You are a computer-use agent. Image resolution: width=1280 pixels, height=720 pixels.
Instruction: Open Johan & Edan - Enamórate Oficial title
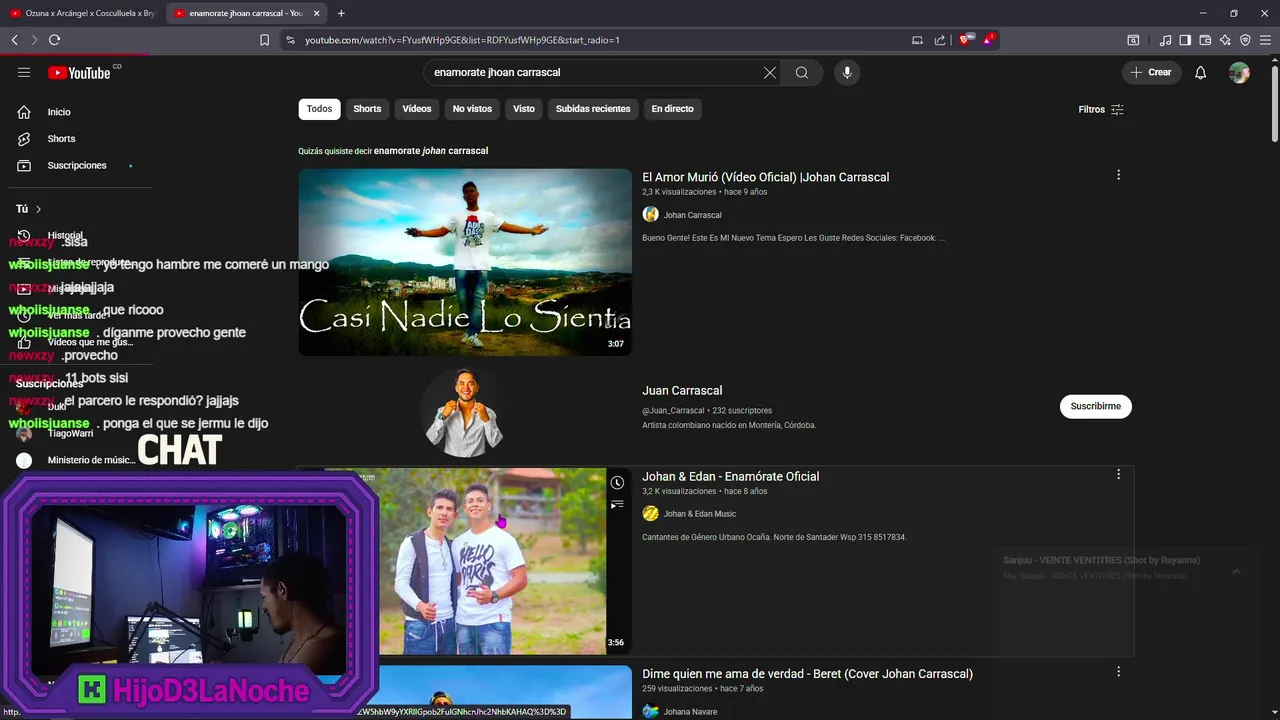pyautogui.click(x=730, y=476)
